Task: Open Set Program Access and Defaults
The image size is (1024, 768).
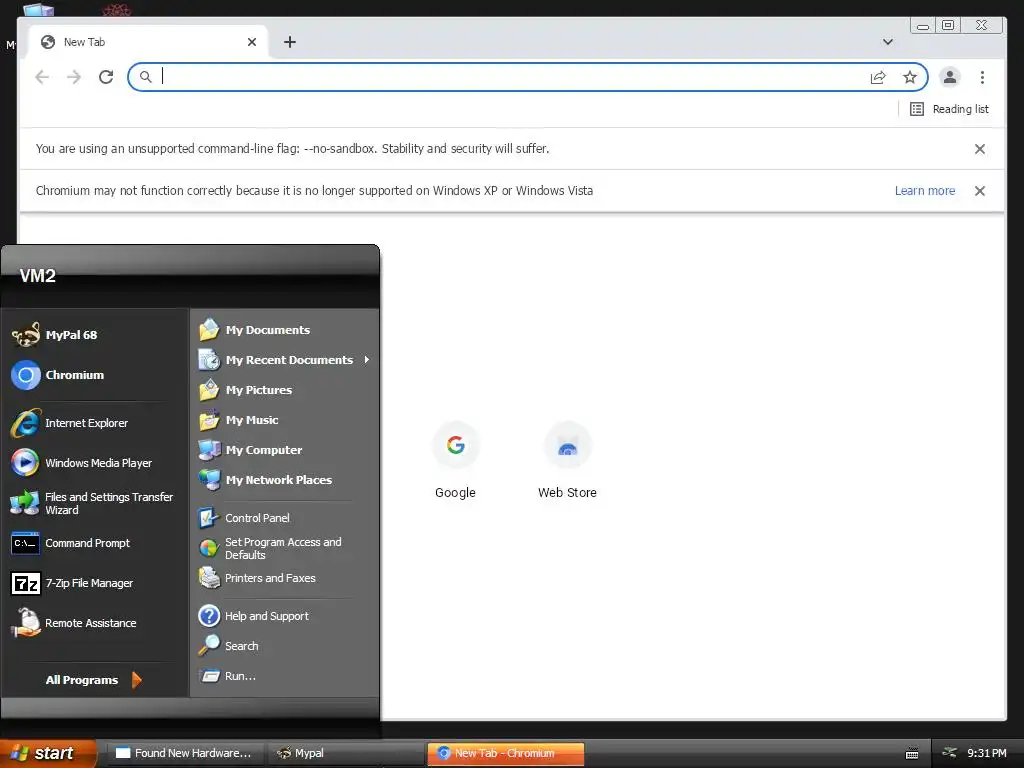Action: point(271,549)
